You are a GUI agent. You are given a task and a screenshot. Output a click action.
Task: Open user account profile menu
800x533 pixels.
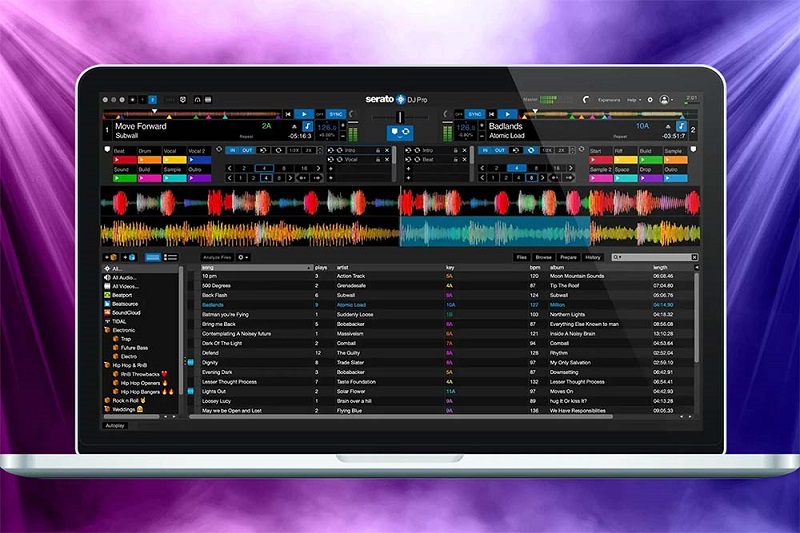point(664,100)
